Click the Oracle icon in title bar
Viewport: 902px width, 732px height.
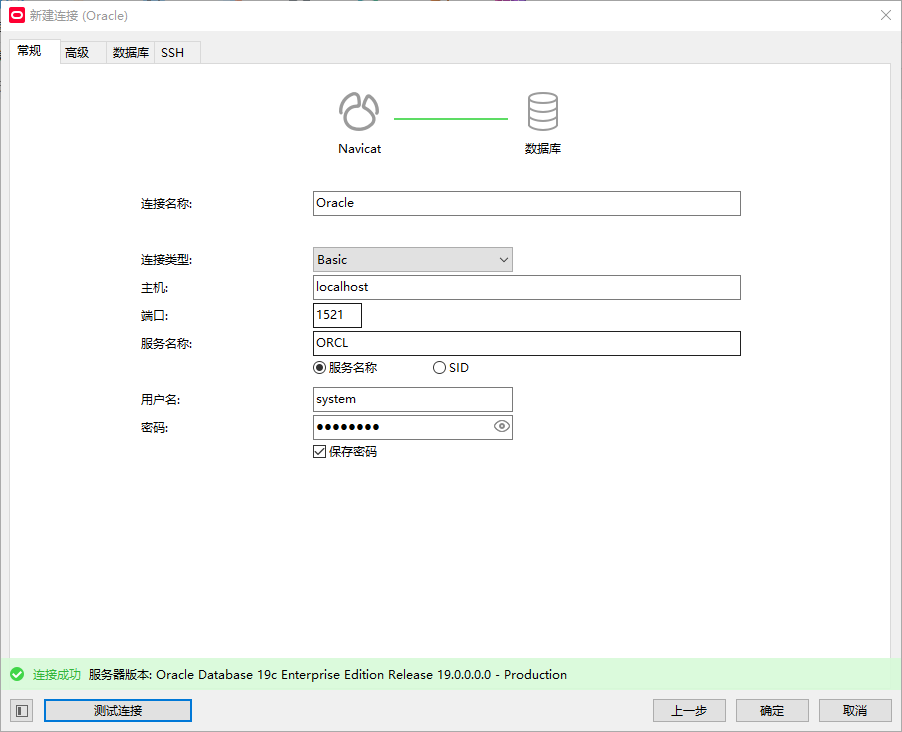click(x=17, y=16)
